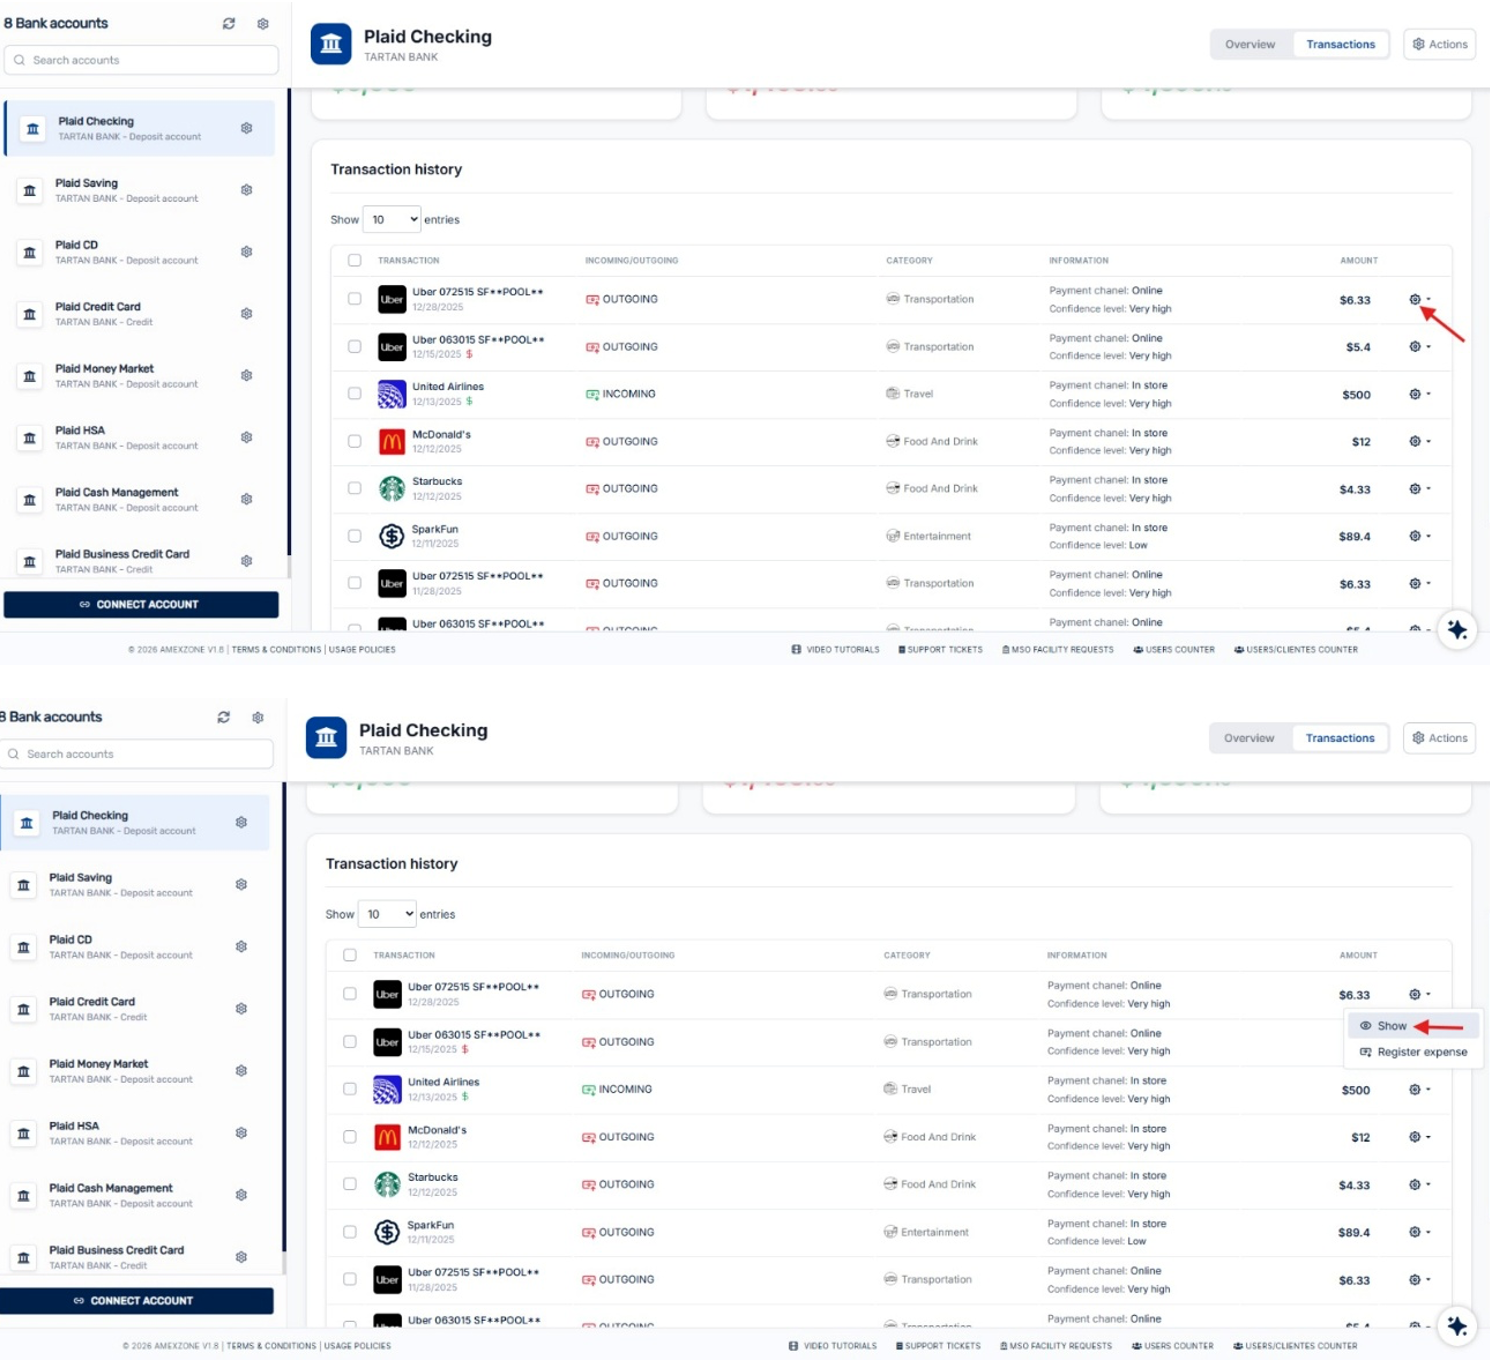Click the AI sparkle assistant button in lower panel
The width and height of the screenshot is (1490, 1360).
1457,1326
